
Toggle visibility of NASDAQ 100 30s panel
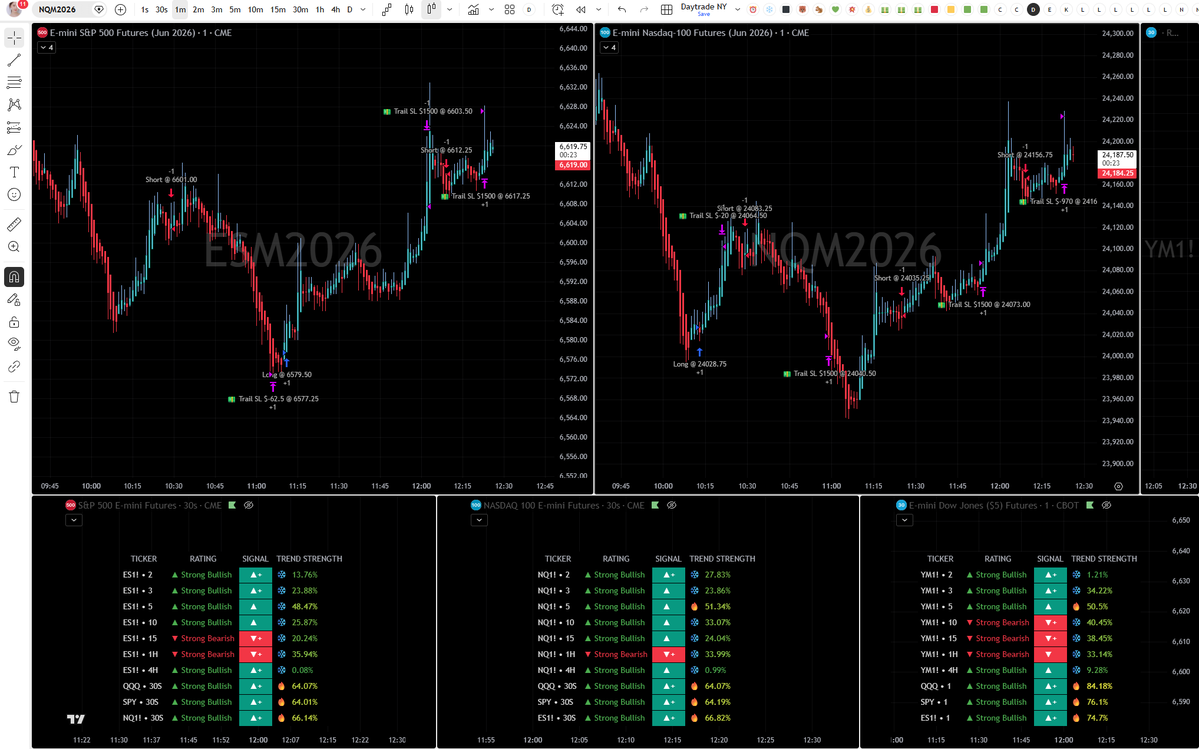pos(671,505)
